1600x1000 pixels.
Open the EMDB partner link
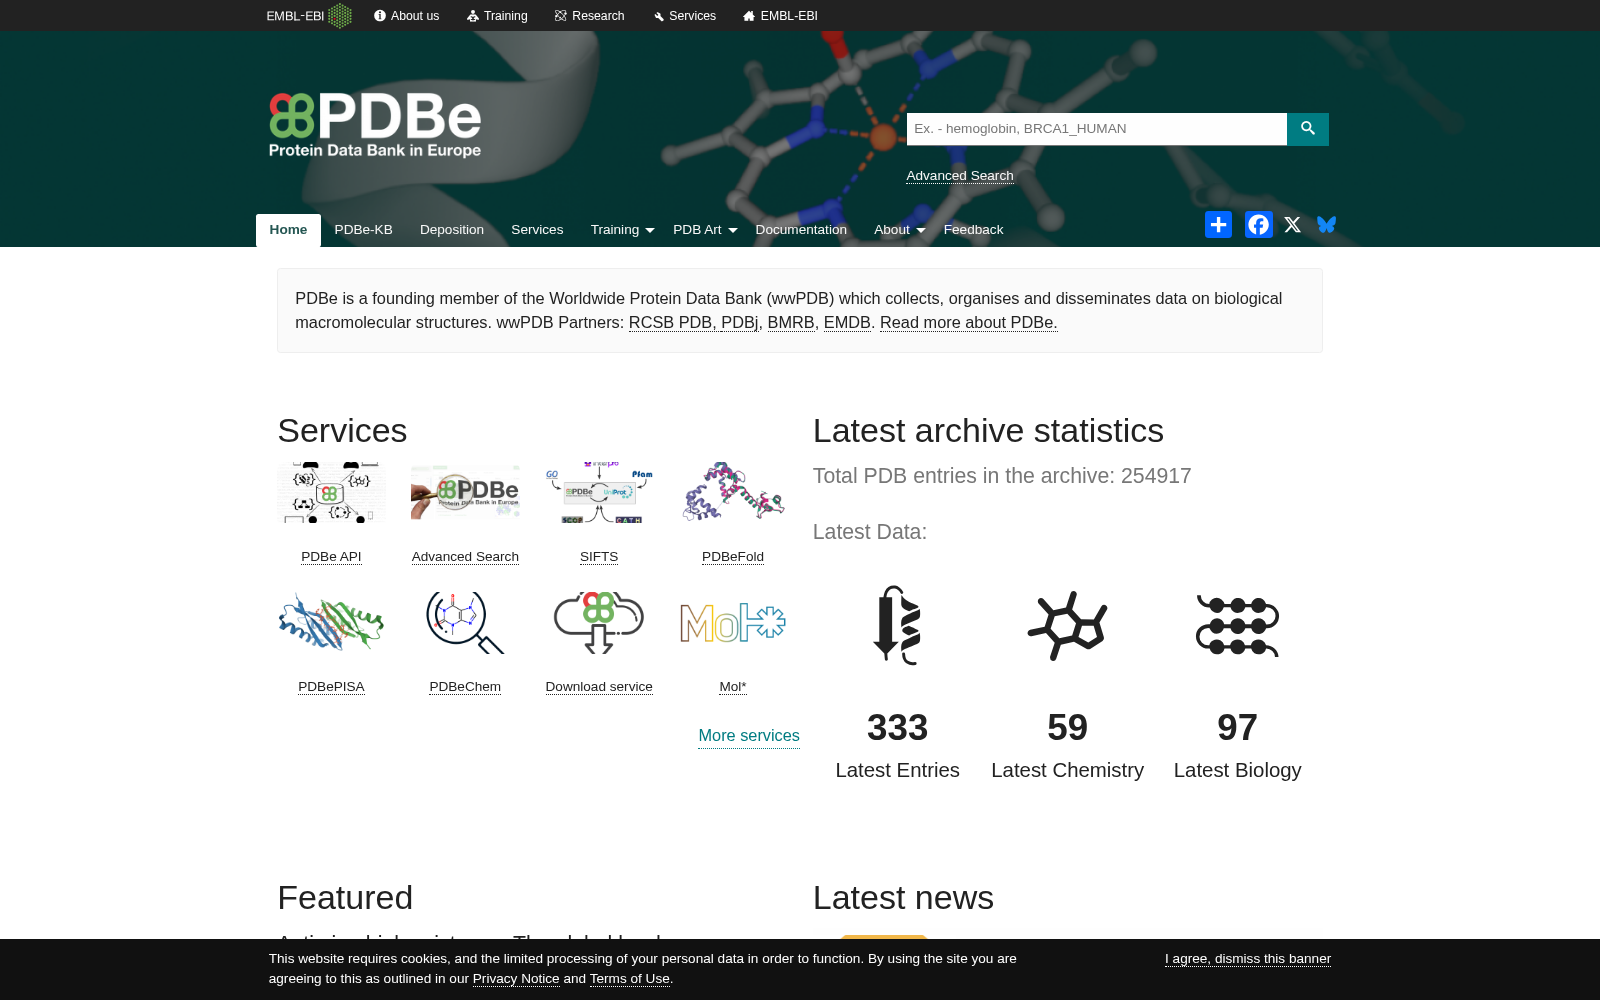coord(847,322)
